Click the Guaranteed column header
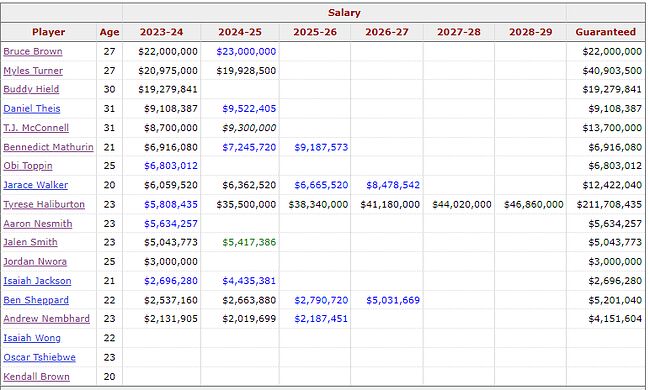This screenshot has height=390, width=650. pos(605,32)
